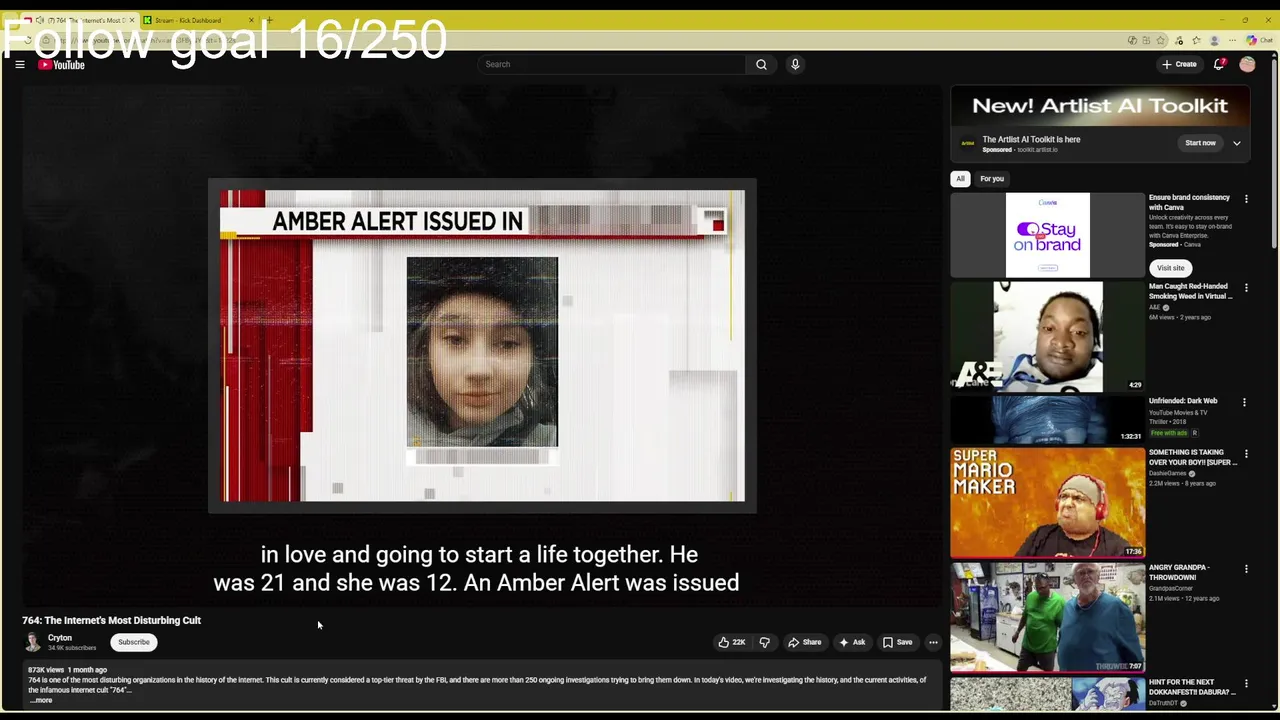
Task: Open 'Man Caught Red-Handed Smoking Weed' title
Action: pyautogui.click(x=1190, y=291)
